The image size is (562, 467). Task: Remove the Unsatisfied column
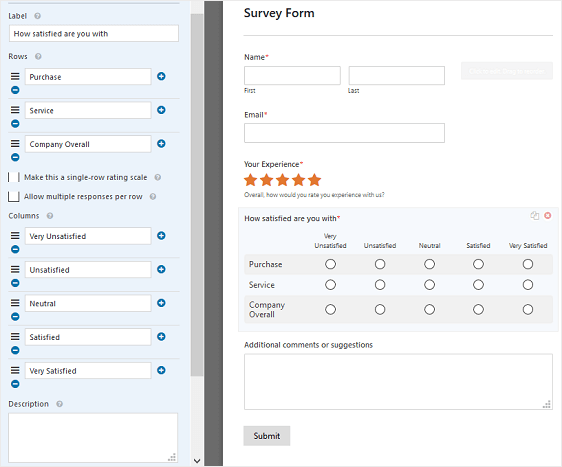coord(15,283)
